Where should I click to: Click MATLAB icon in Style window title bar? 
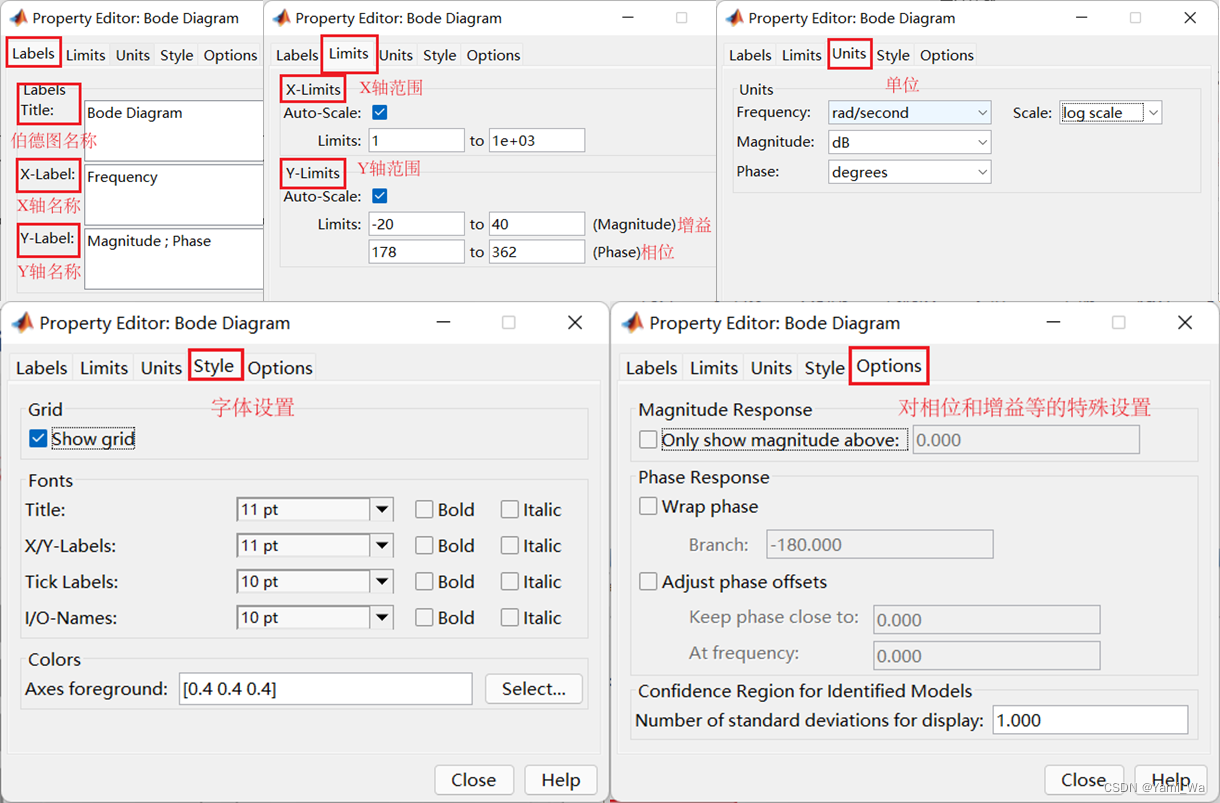[21, 323]
